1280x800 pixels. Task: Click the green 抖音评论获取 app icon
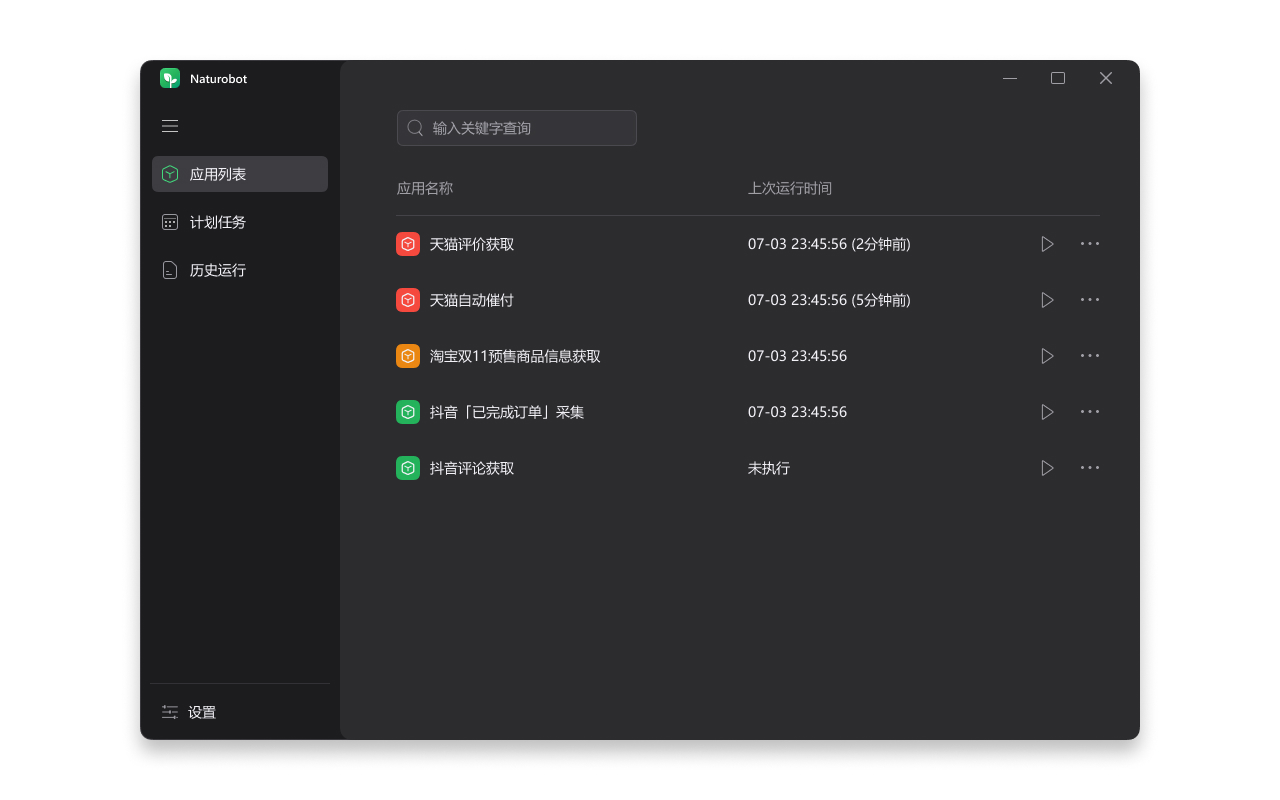[408, 468]
